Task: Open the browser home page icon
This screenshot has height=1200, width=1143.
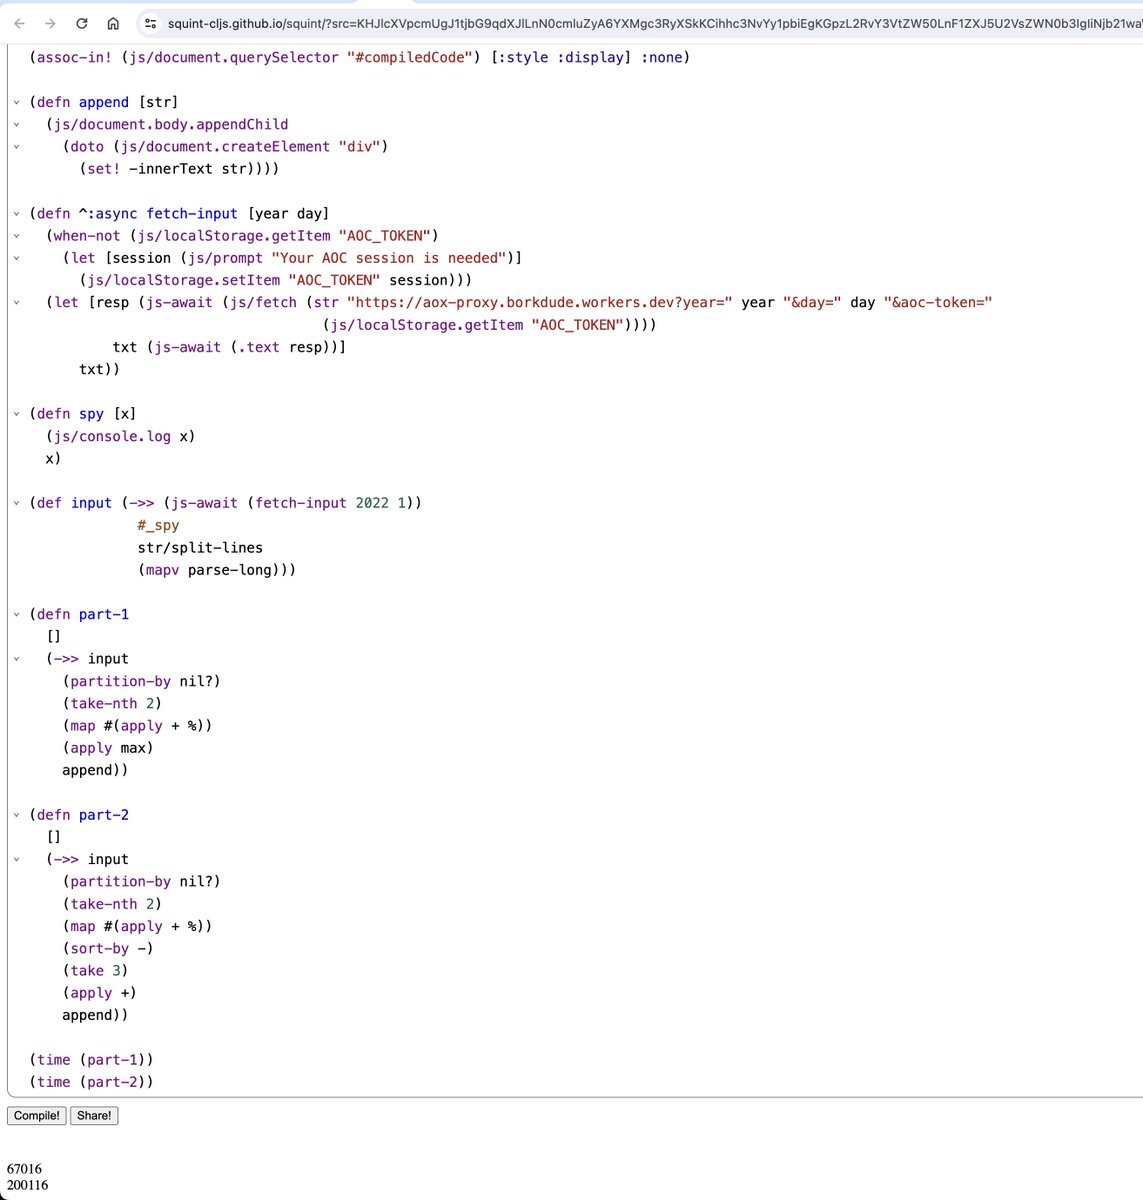Action: tap(113, 23)
